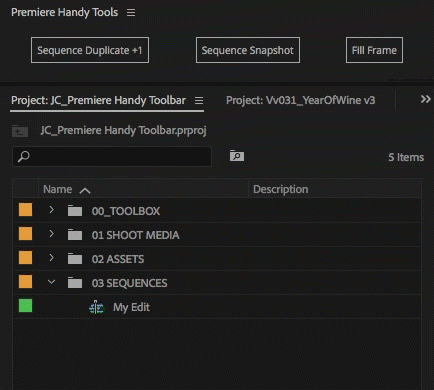Expand the 00_TOOLBOX bin
This screenshot has height=390, width=434.
[51, 210]
